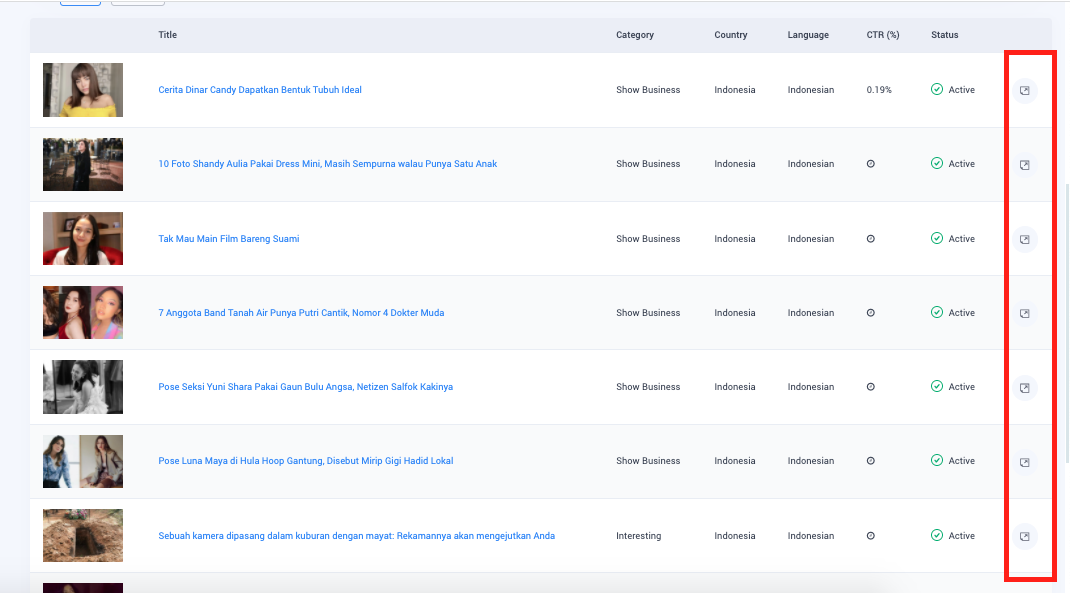Viewport: 1070px width, 593px height.
Task: Click open-in-new icon for 10 Foto Shandy Aulia row
Action: [x=1024, y=165]
